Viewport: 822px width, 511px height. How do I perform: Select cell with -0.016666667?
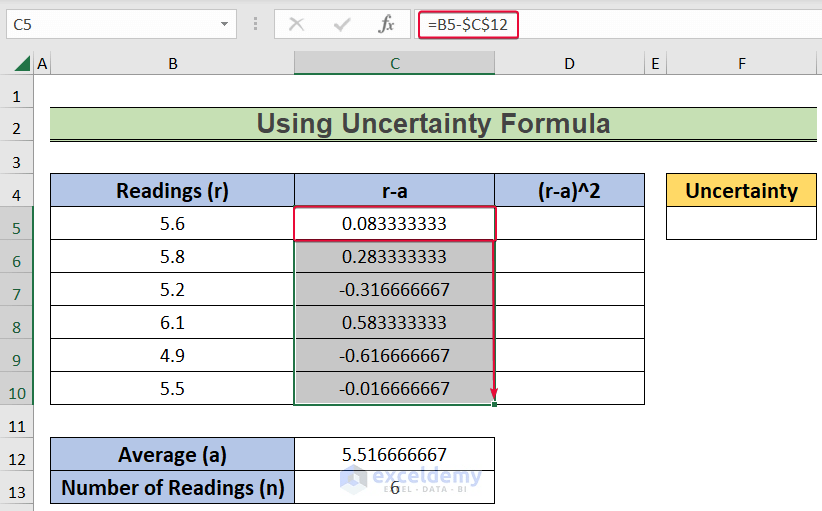point(394,388)
